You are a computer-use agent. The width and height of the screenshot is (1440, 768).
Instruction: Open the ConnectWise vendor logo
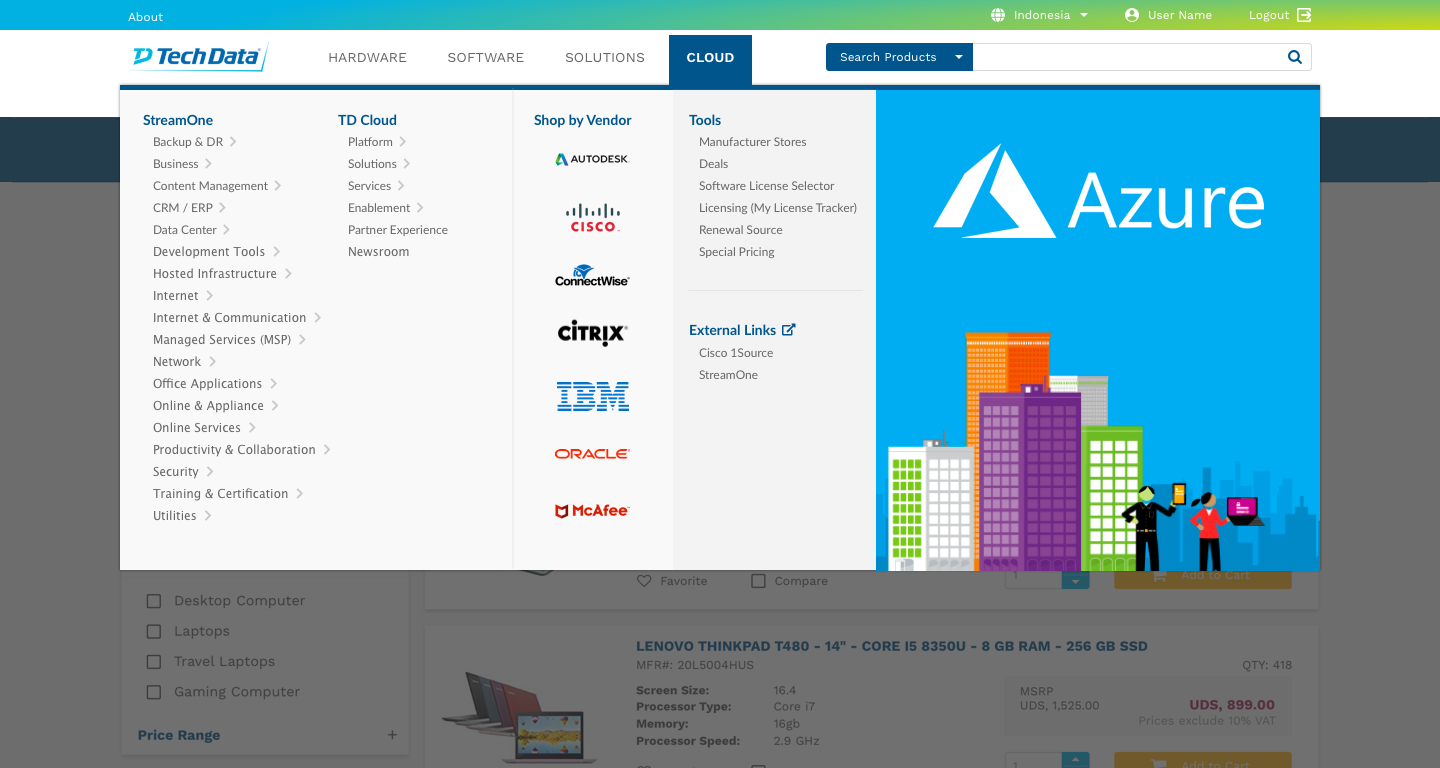pos(592,276)
